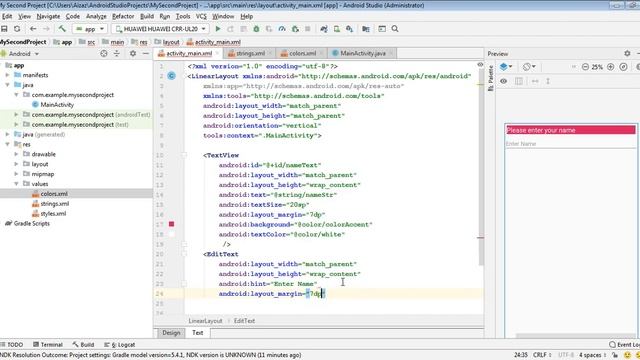Open Project panel settings gear

click(x=133, y=53)
